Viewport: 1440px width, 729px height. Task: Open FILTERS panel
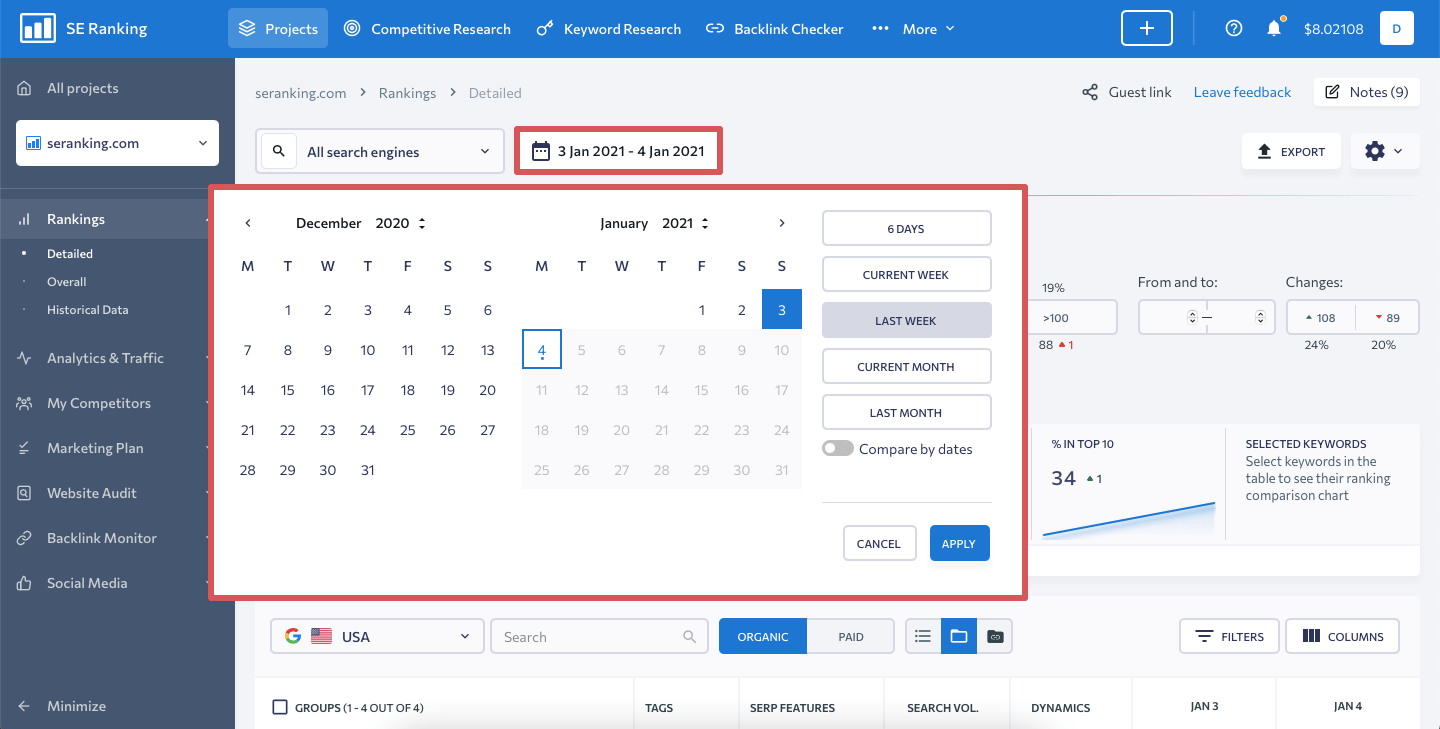click(x=1229, y=636)
